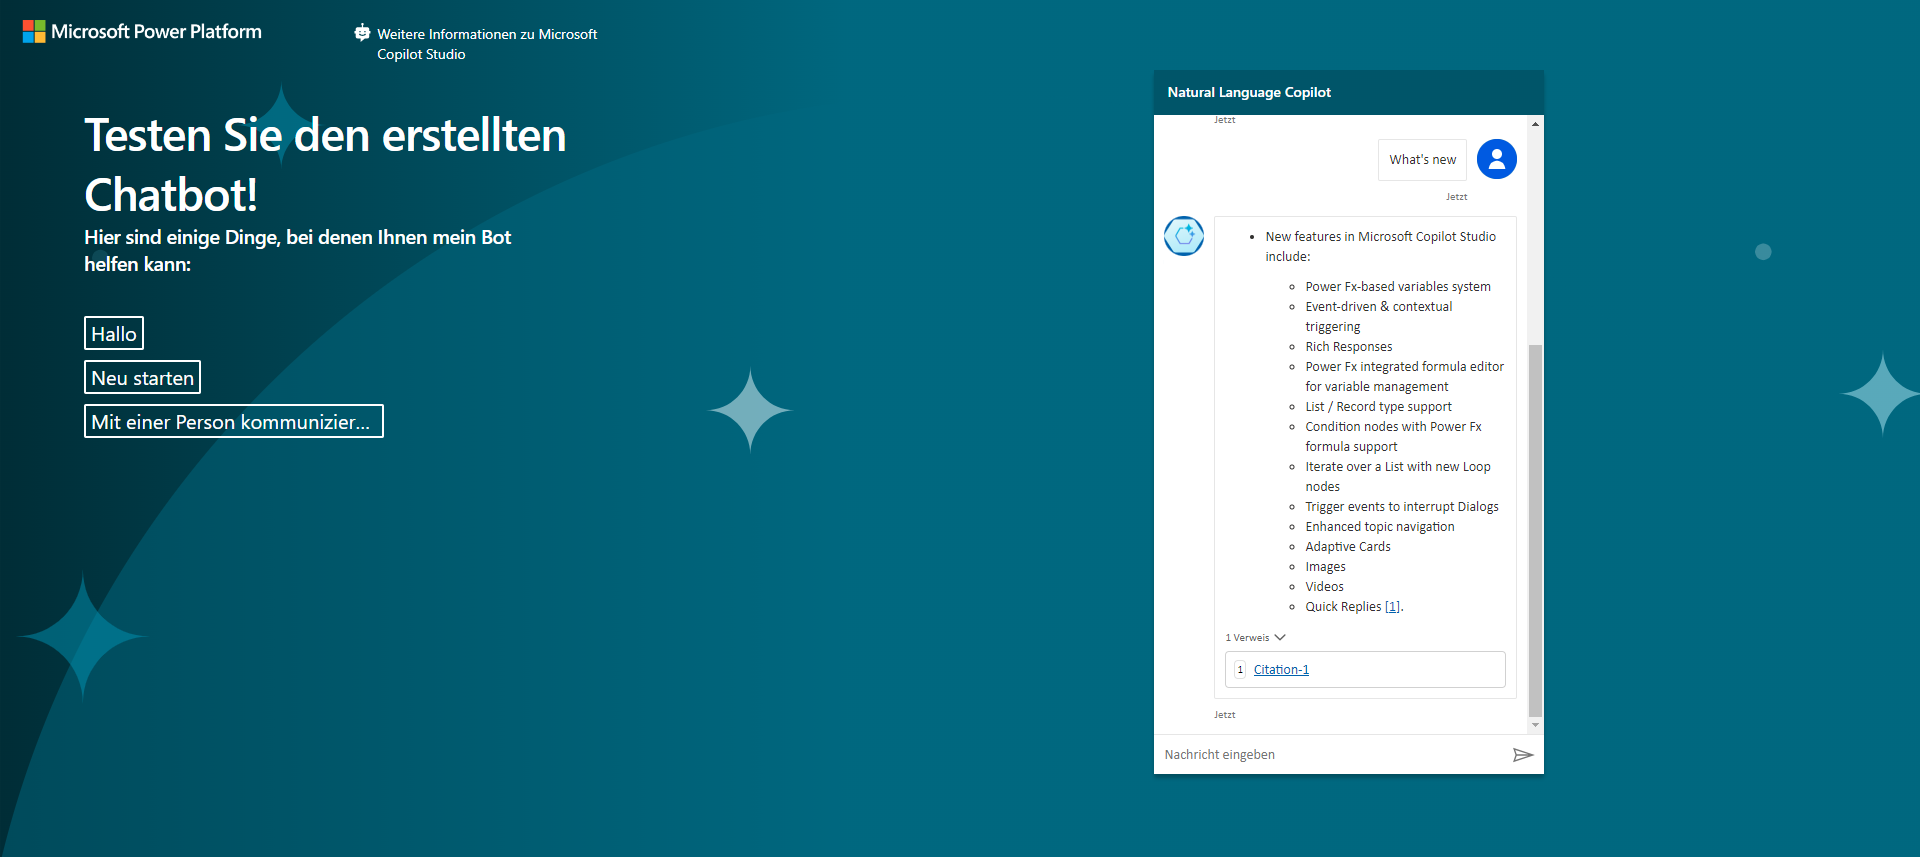
Task: Click "New features in Microsoft Copilot Studio include:"
Action: coord(1381,247)
